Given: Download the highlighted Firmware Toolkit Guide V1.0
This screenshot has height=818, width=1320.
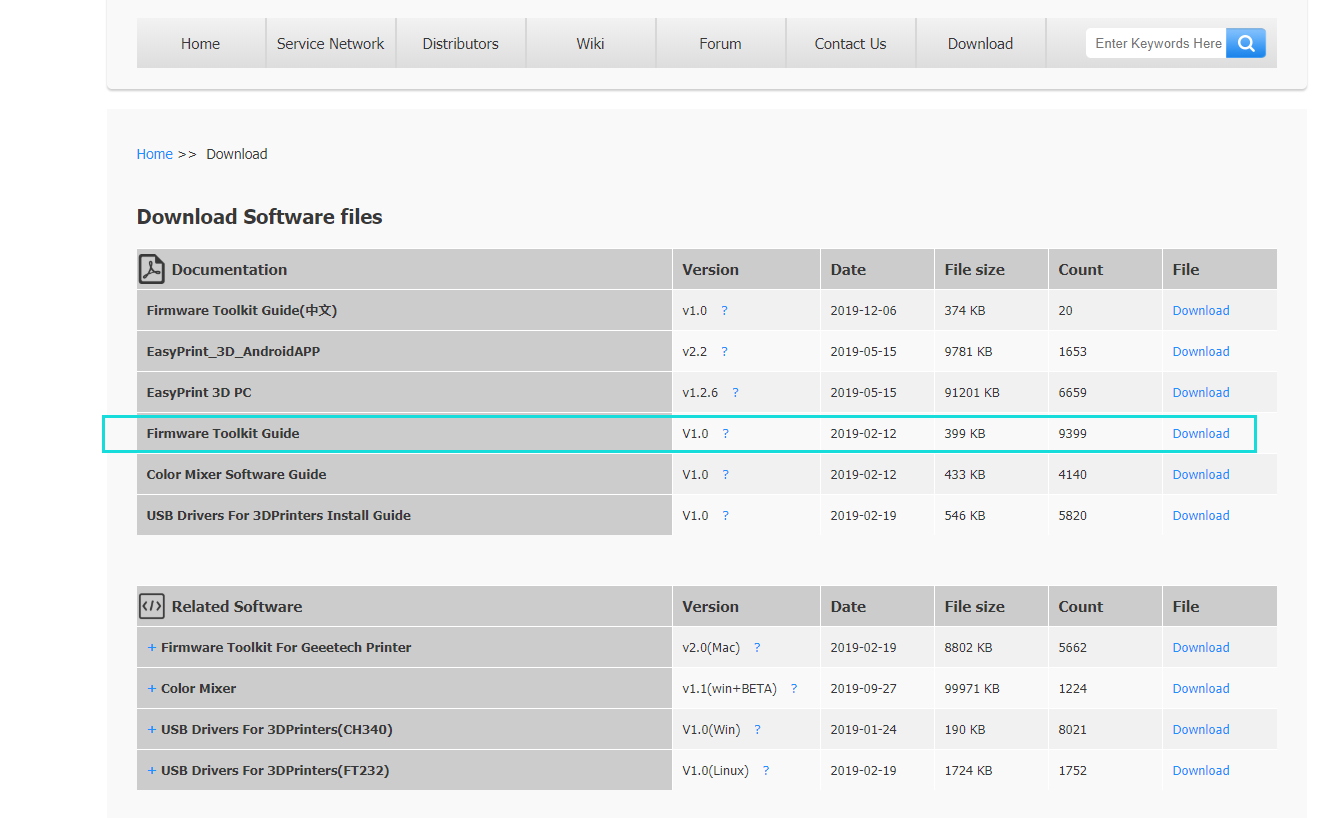Looking at the screenshot, I should [x=1200, y=434].
